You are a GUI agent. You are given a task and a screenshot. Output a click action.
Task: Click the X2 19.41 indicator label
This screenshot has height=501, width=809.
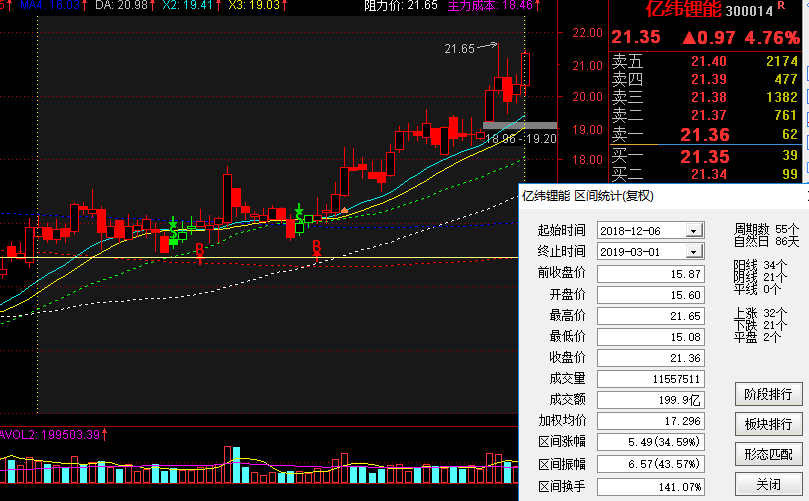[x=191, y=6]
